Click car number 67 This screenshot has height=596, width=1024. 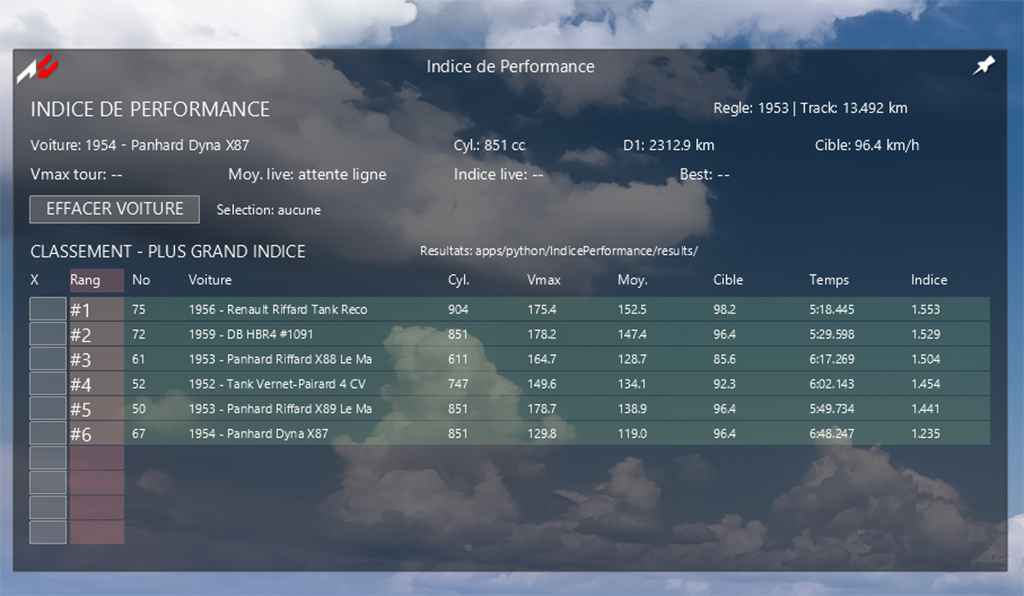tap(138, 433)
